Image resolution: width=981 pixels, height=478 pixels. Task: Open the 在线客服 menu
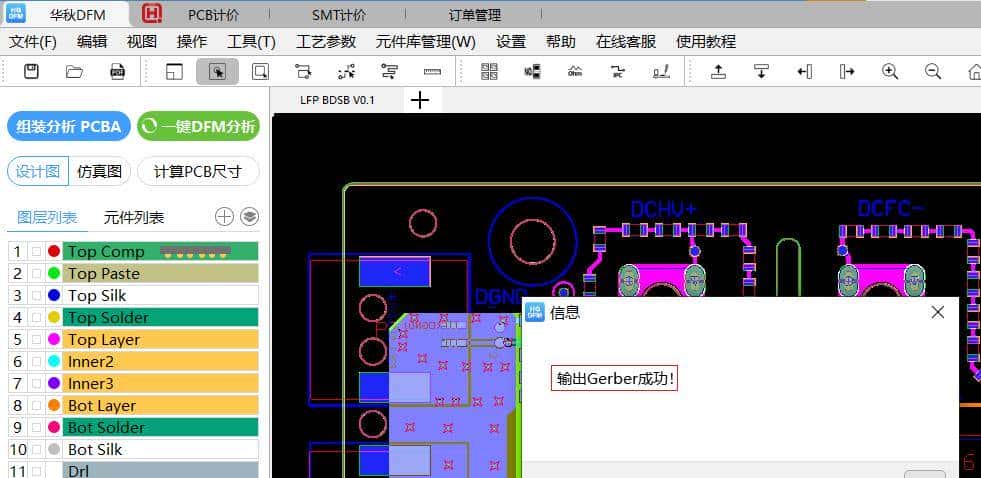point(626,42)
